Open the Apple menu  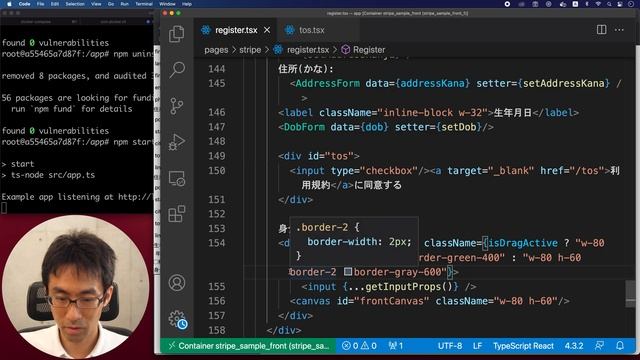[8, 4]
